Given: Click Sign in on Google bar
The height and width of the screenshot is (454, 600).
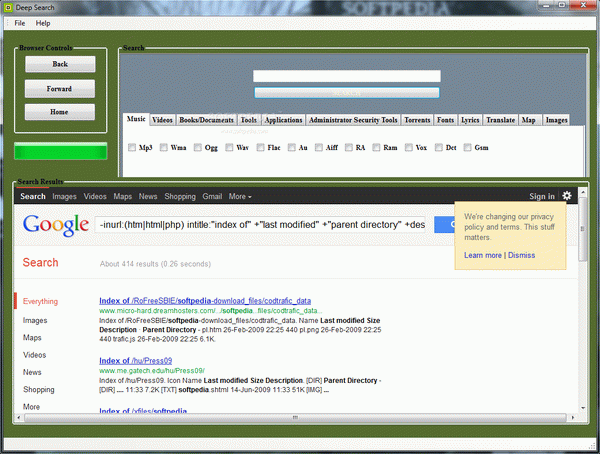Looking at the screenshot, I should pos(542,196).
